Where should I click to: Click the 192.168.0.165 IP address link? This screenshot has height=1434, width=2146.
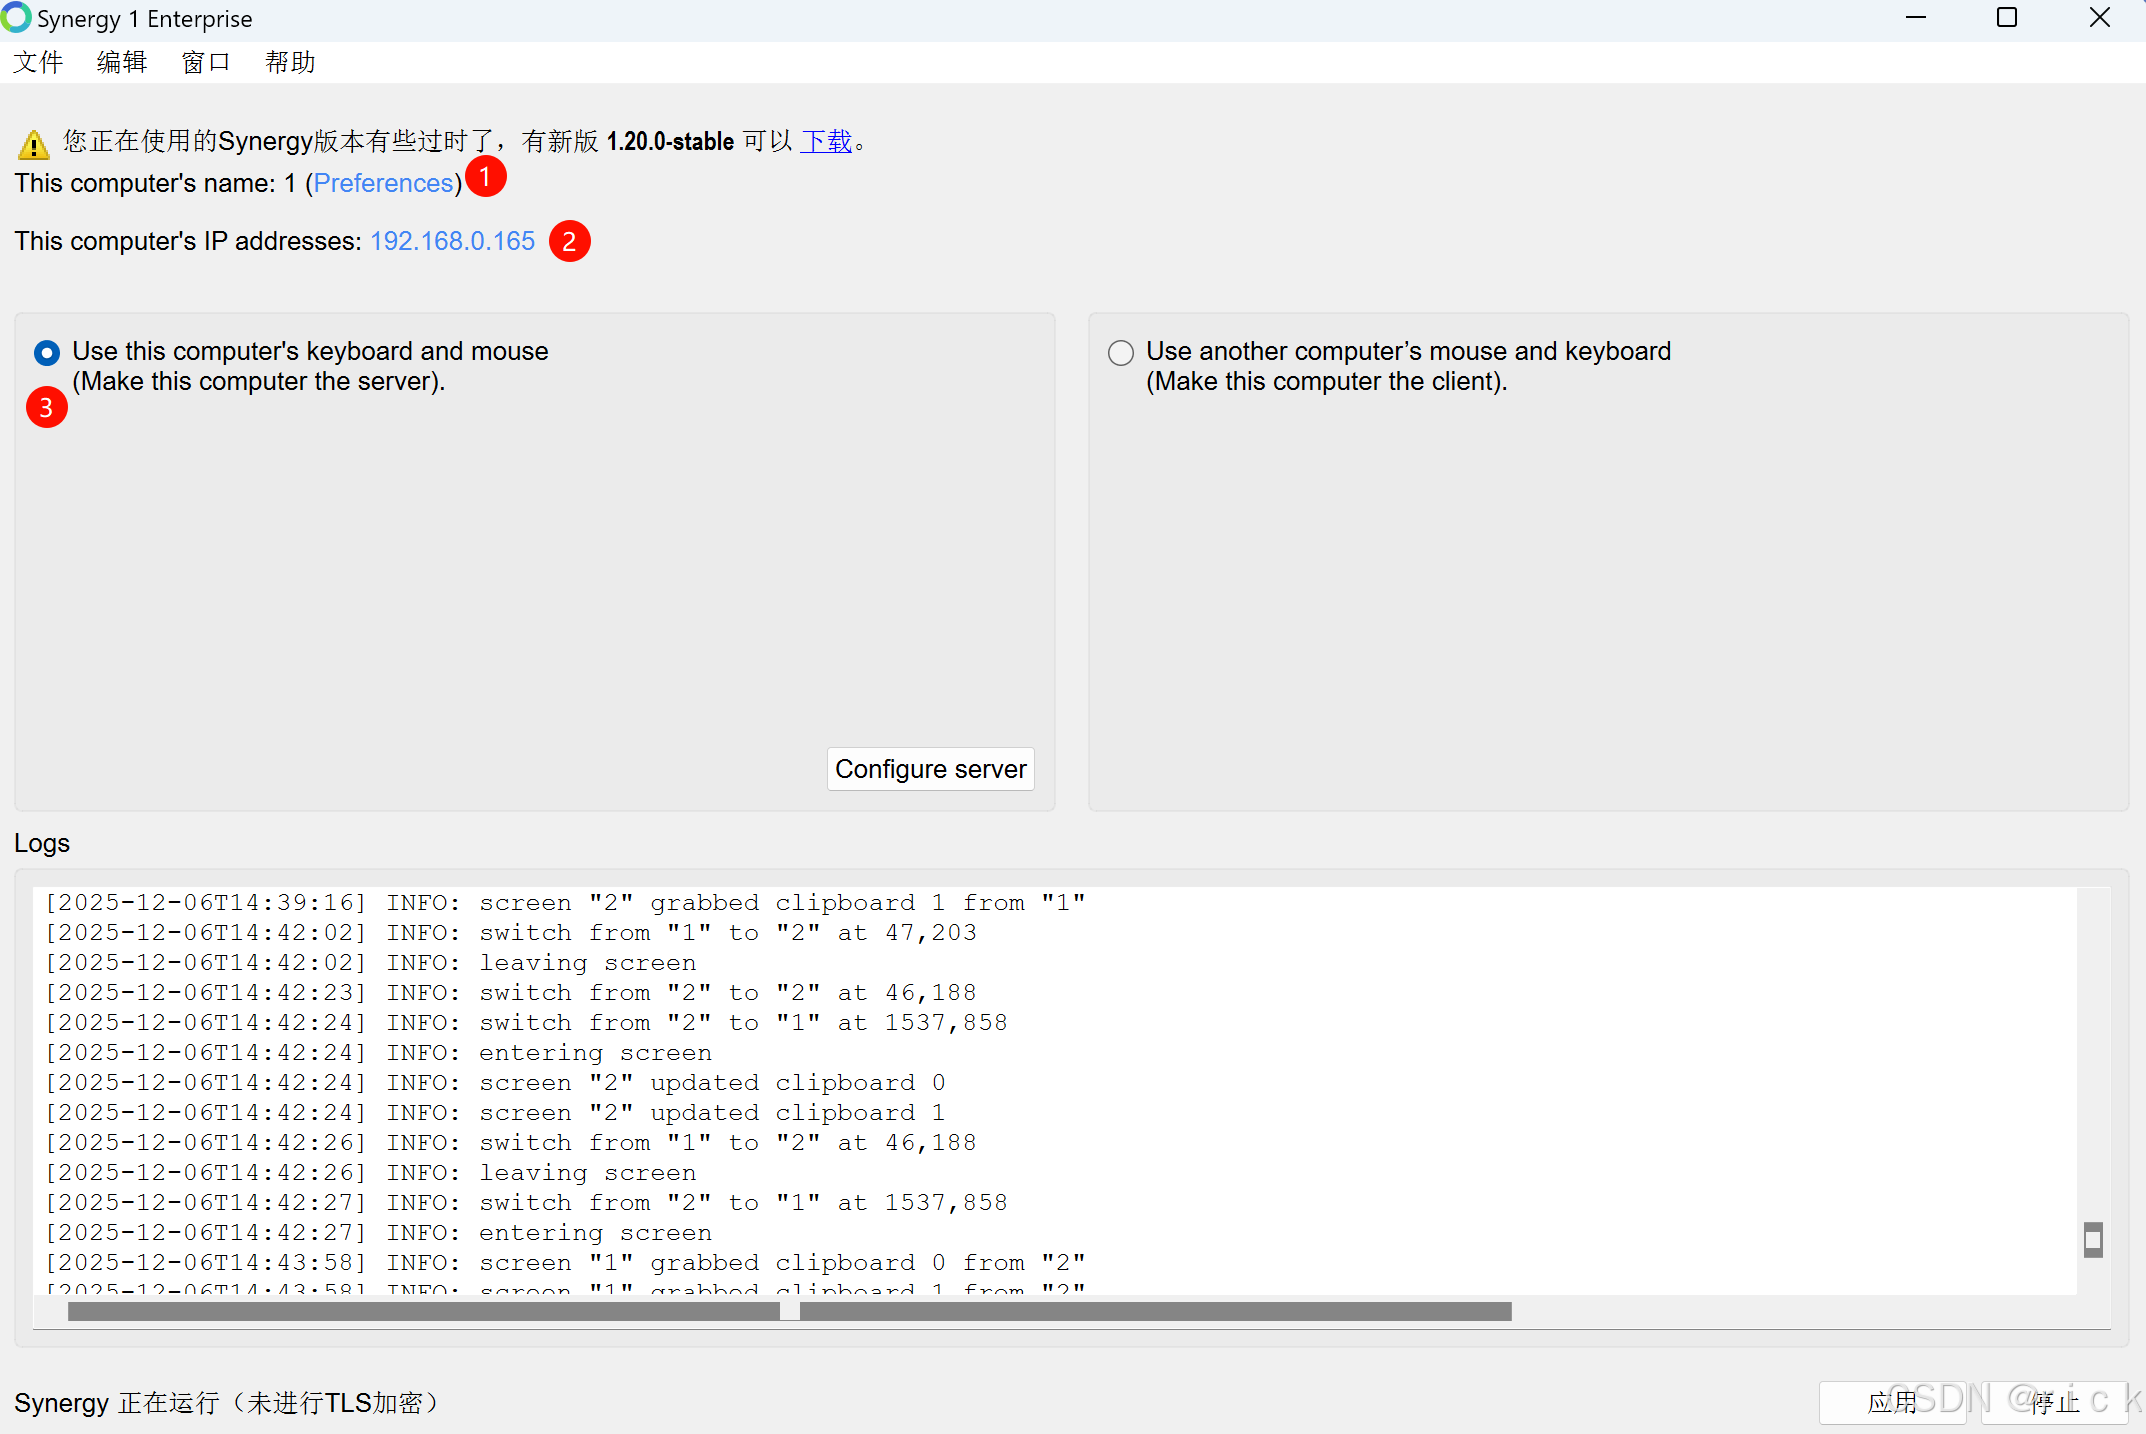452,241
